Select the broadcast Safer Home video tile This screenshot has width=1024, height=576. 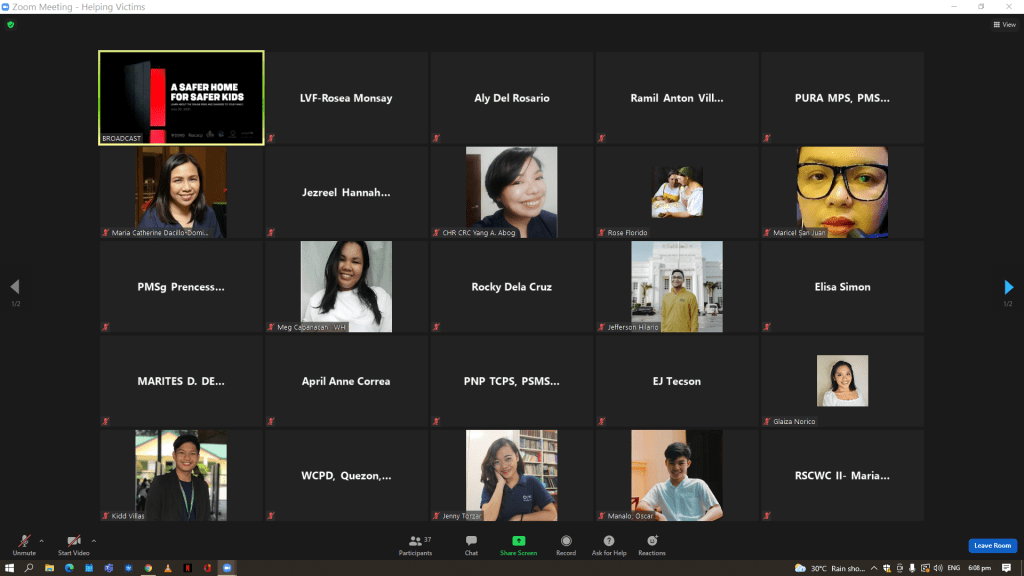181,98
